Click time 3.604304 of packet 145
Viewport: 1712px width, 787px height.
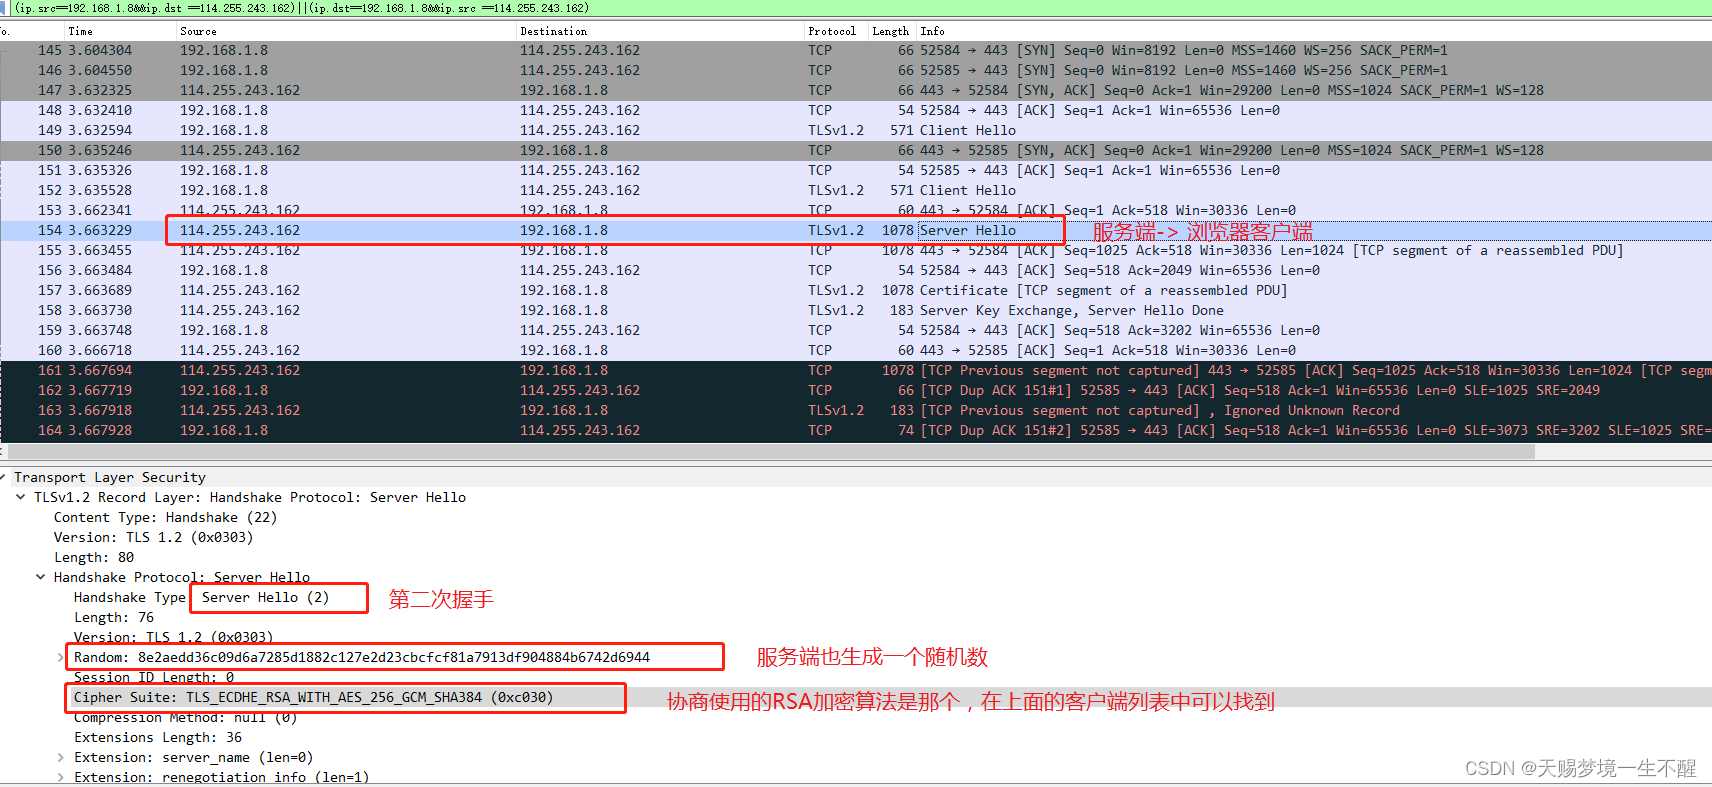coord(100,50)
